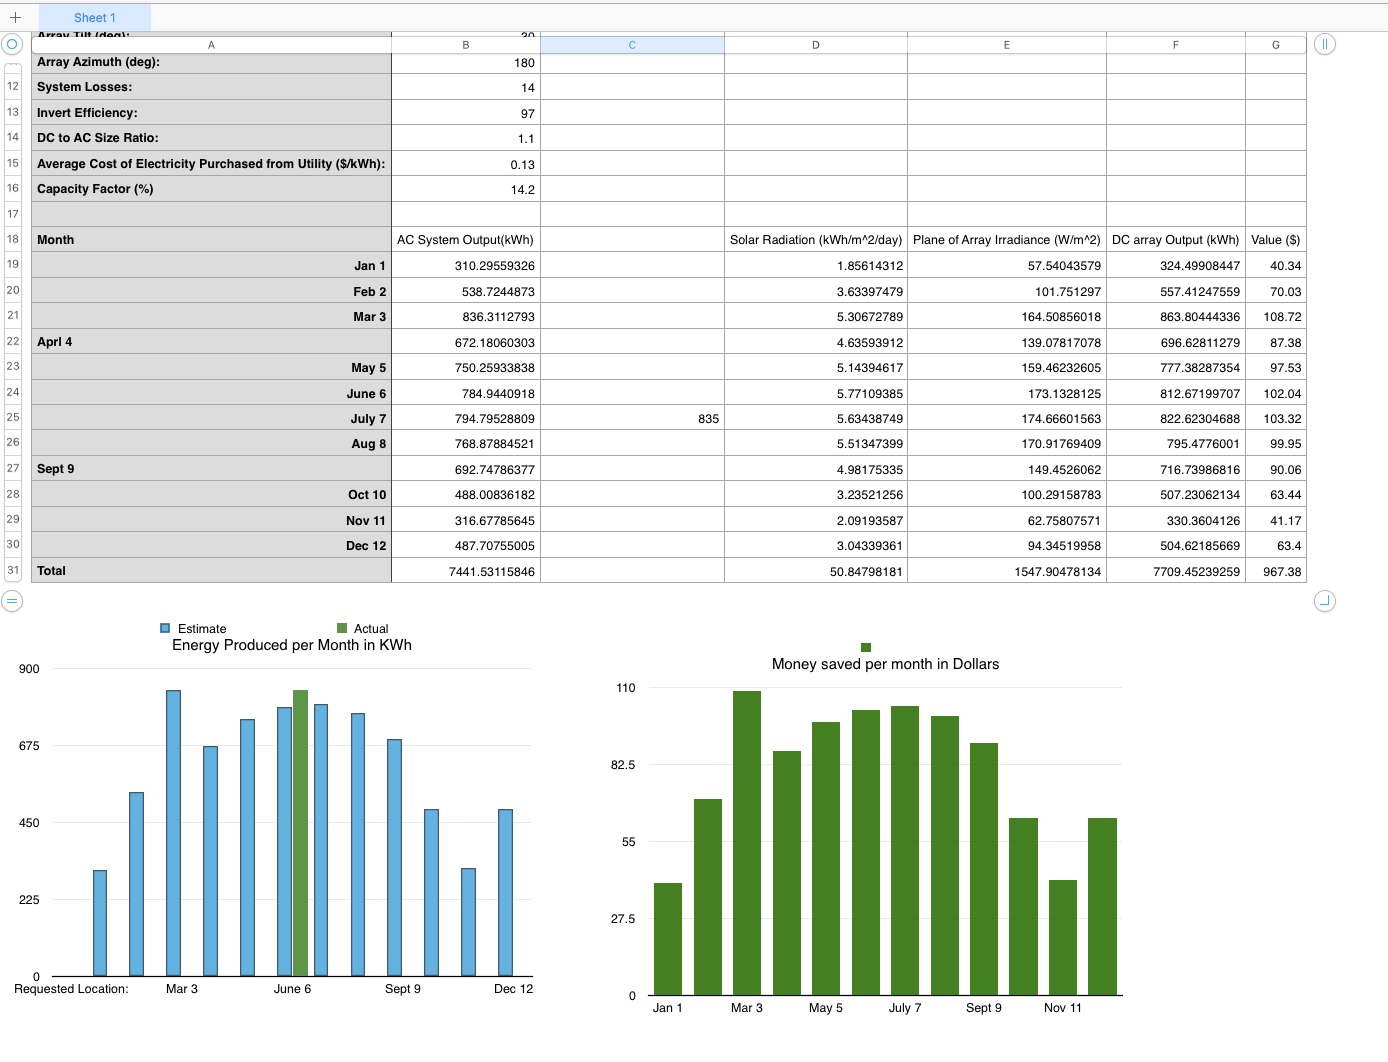
Task: Click the blue Estimate legend marker
Action: click(x=163, y=628)
